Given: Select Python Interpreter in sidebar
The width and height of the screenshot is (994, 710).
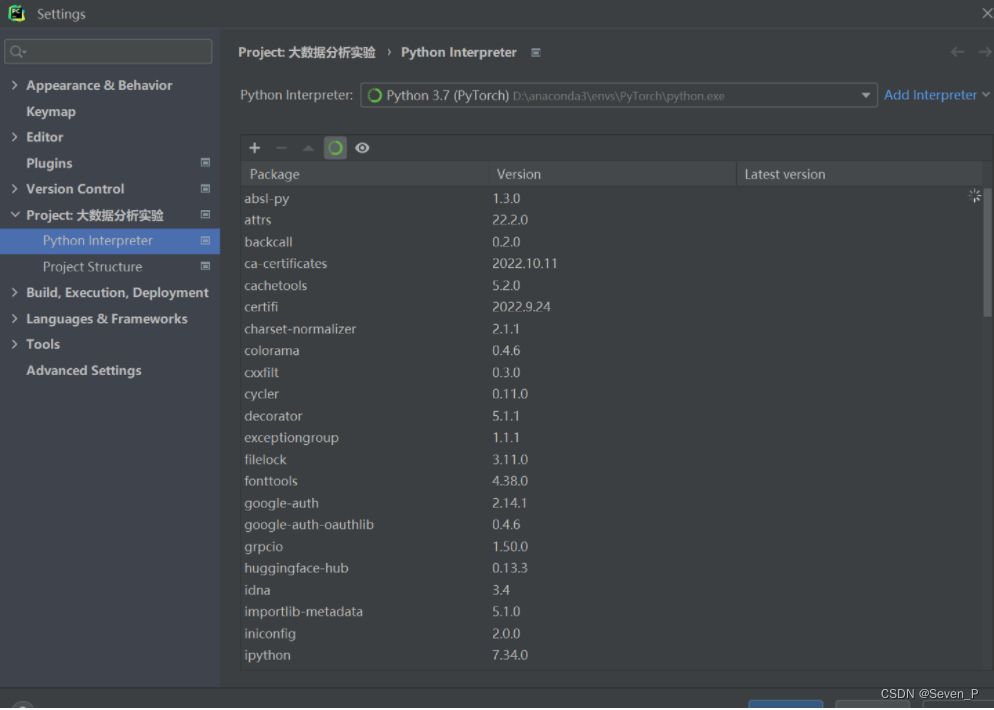Looking at the screenshot, I should coord(110,241).
